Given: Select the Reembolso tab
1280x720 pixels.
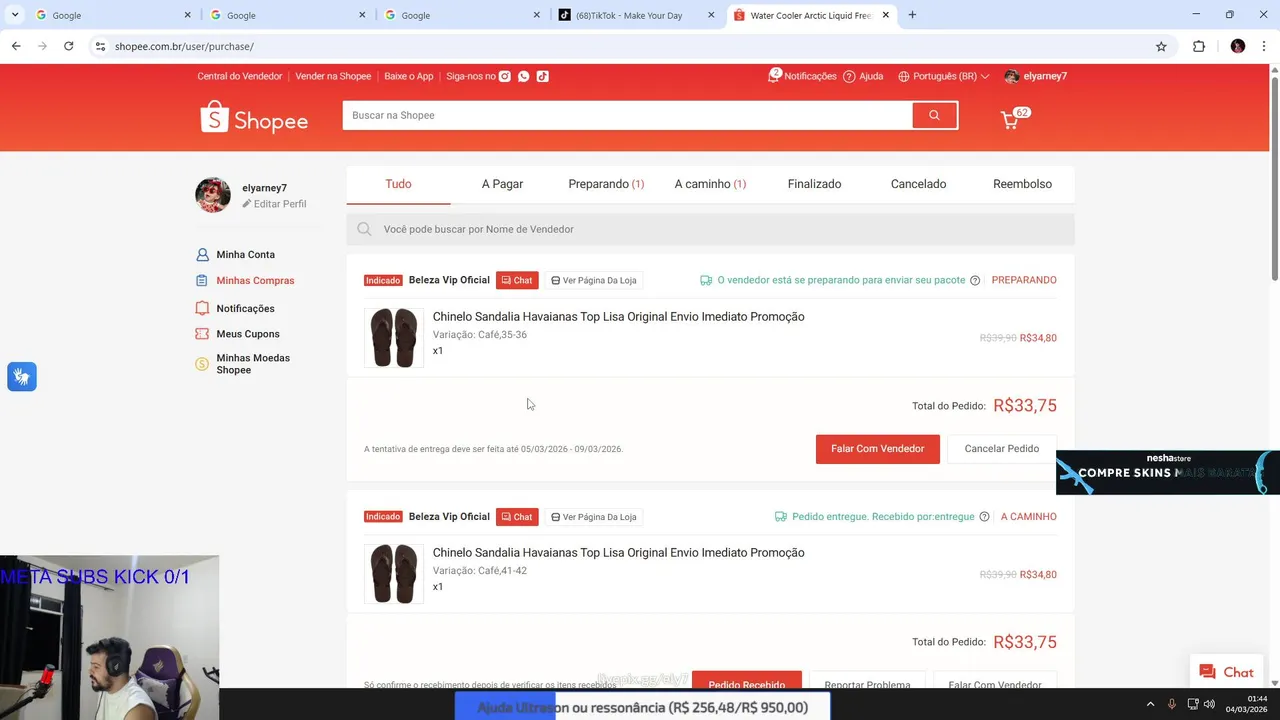Looking at the screenshot, I should 1022,184.
